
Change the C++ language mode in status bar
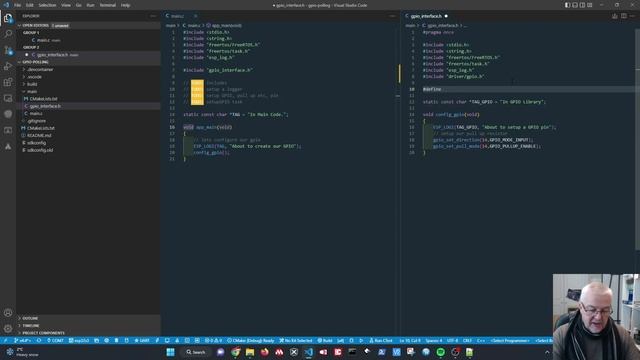click(x=481, y=340)
